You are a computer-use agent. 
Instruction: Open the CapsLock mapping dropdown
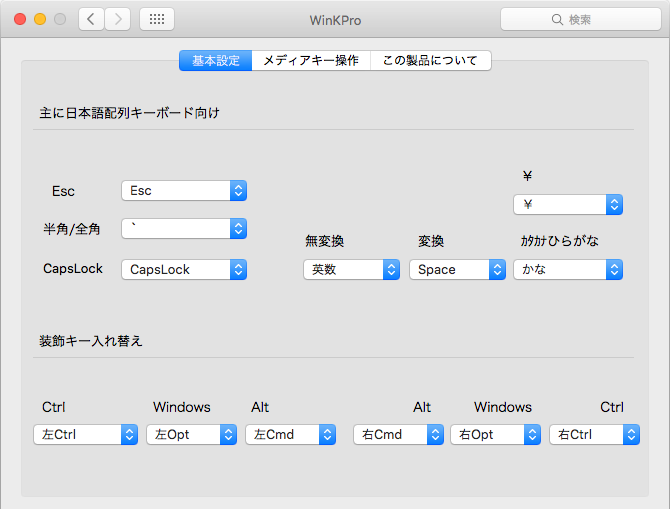pos(184,270)
